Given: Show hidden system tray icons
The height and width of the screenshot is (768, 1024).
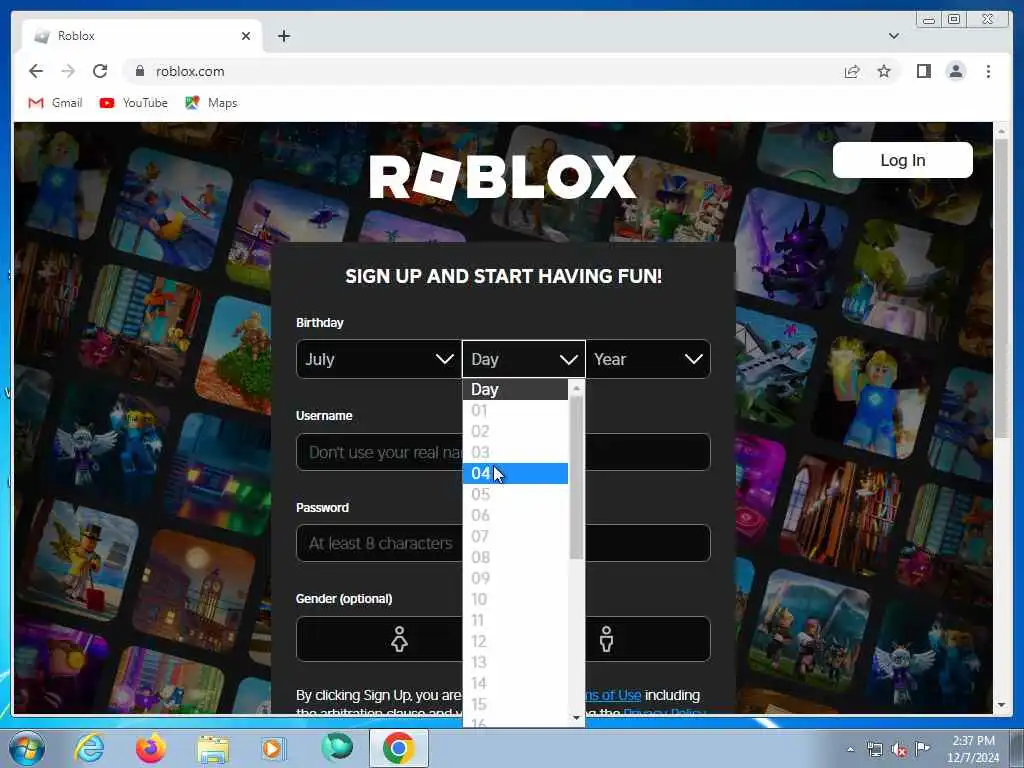Looking at the screenshot, I should (850, 749).
